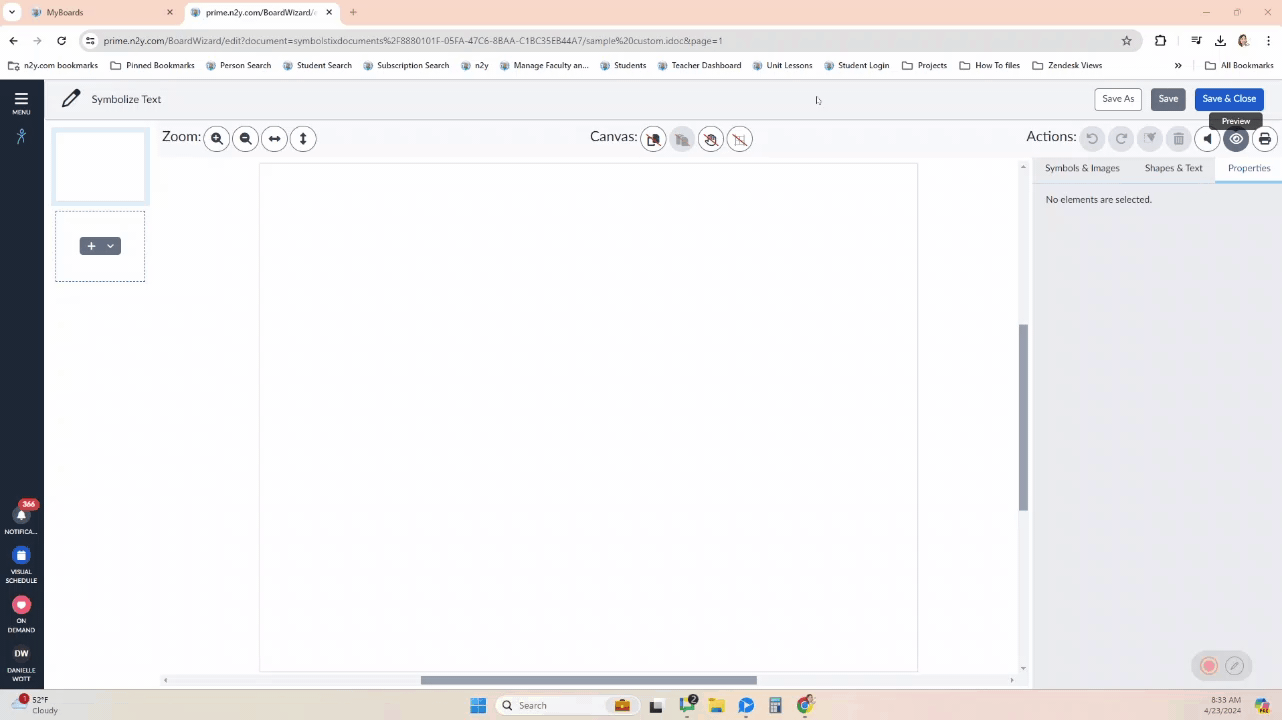Click the Redo action icon
The image size is (1282, 720).
(x=1121, y=139)
